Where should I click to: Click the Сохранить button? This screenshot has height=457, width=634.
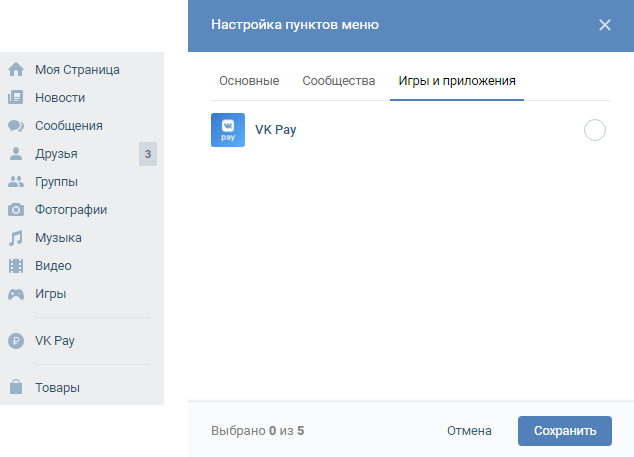click(564, 431)
